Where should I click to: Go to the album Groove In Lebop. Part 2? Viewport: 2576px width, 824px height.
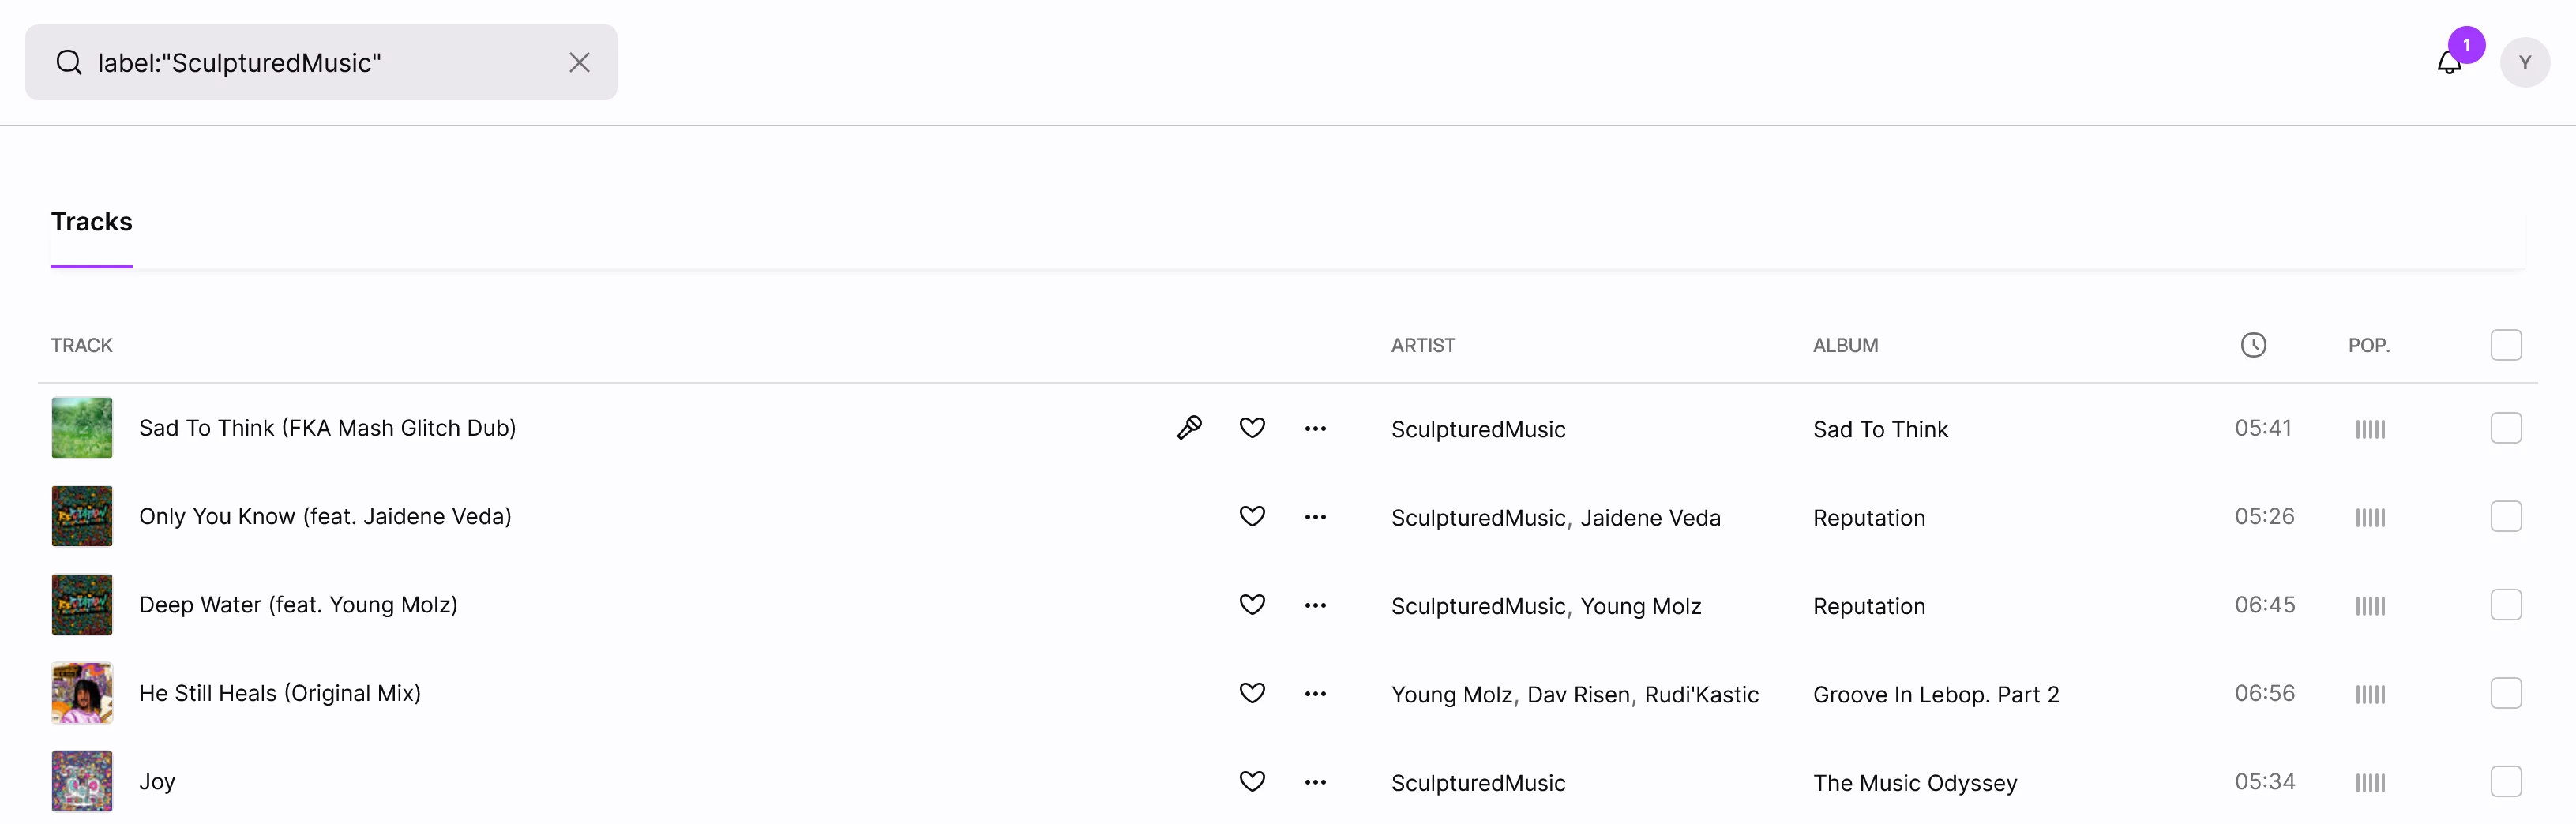(1935, 695)
